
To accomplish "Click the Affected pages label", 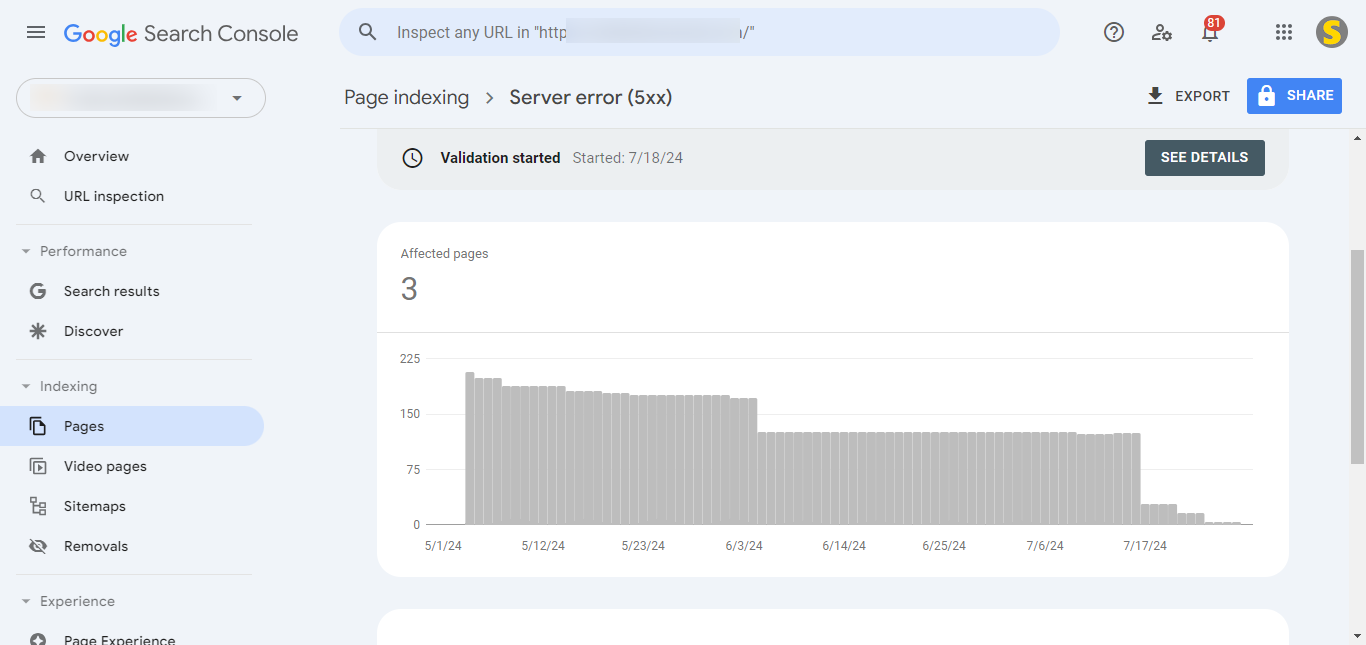I will tap(444, 254).
